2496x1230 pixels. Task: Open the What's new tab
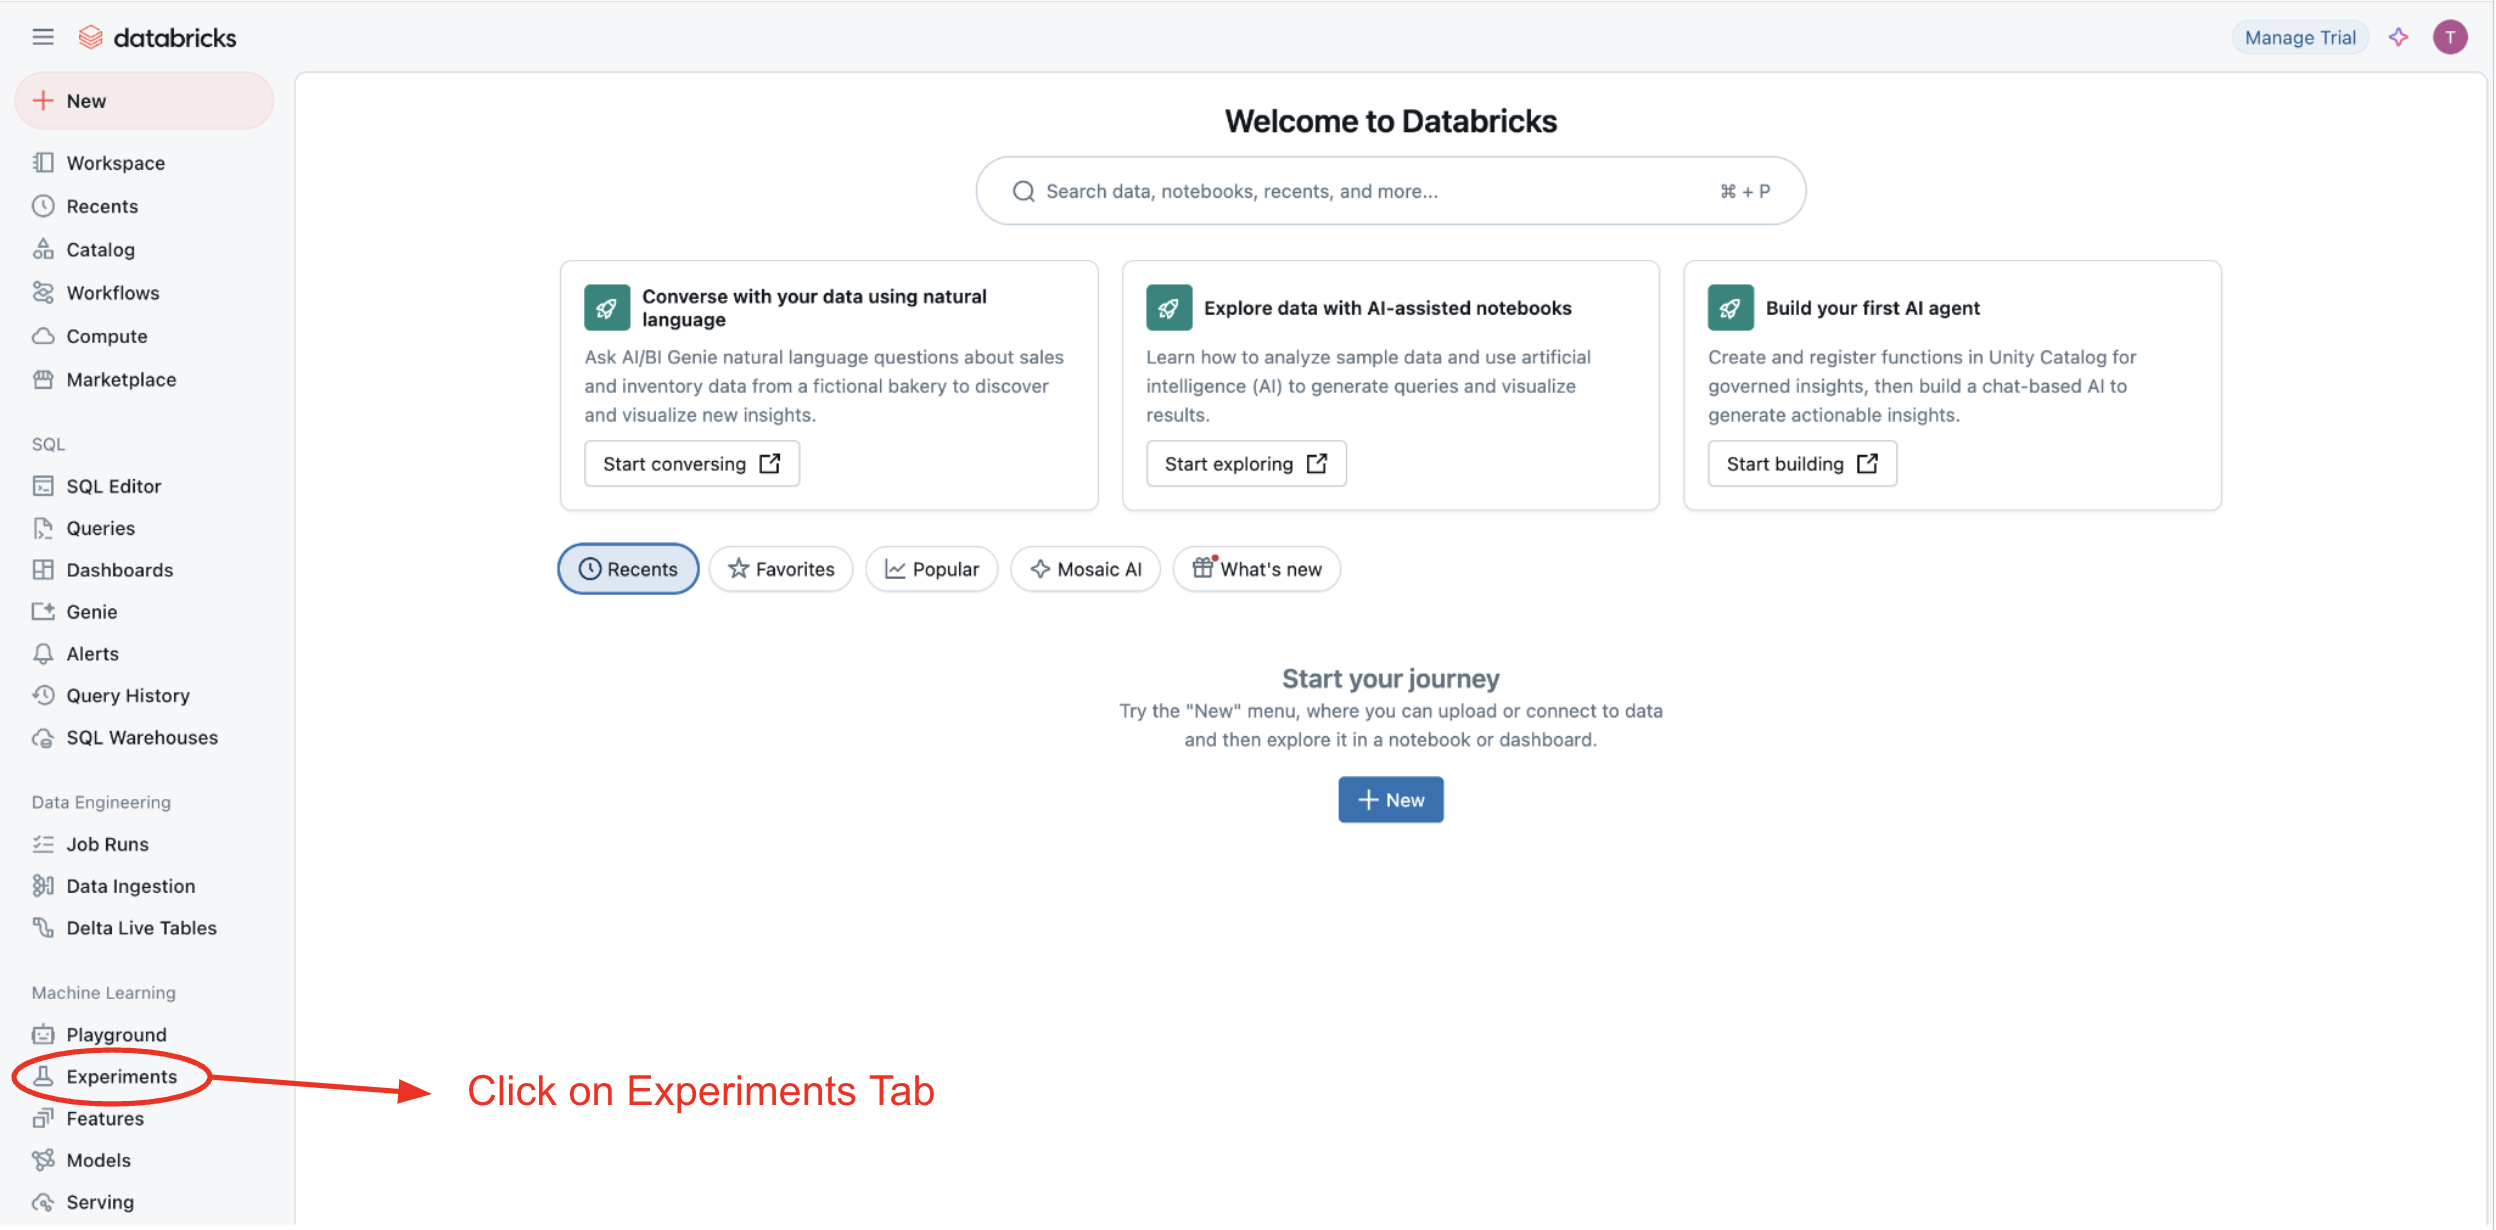click(x=1257, y=568)
